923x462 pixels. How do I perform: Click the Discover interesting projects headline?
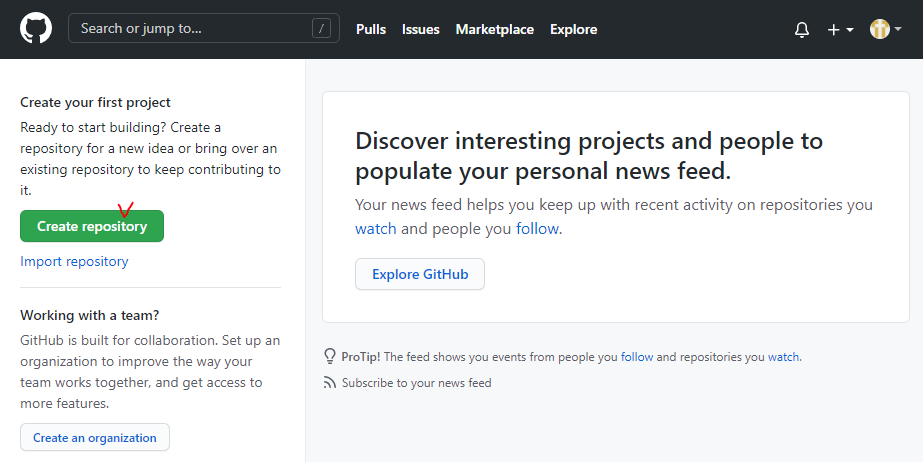[x=589, y=156]
